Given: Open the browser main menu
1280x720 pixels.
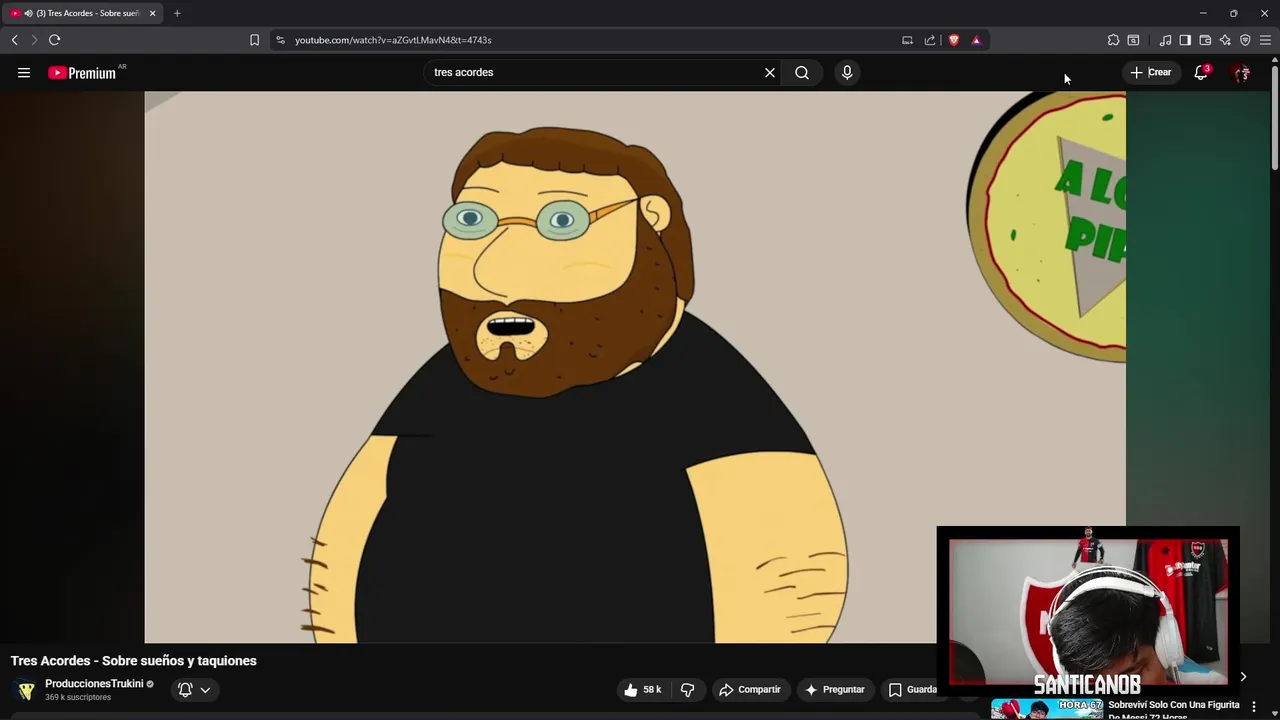Looking at the screenshot, I should [1265, 40].
